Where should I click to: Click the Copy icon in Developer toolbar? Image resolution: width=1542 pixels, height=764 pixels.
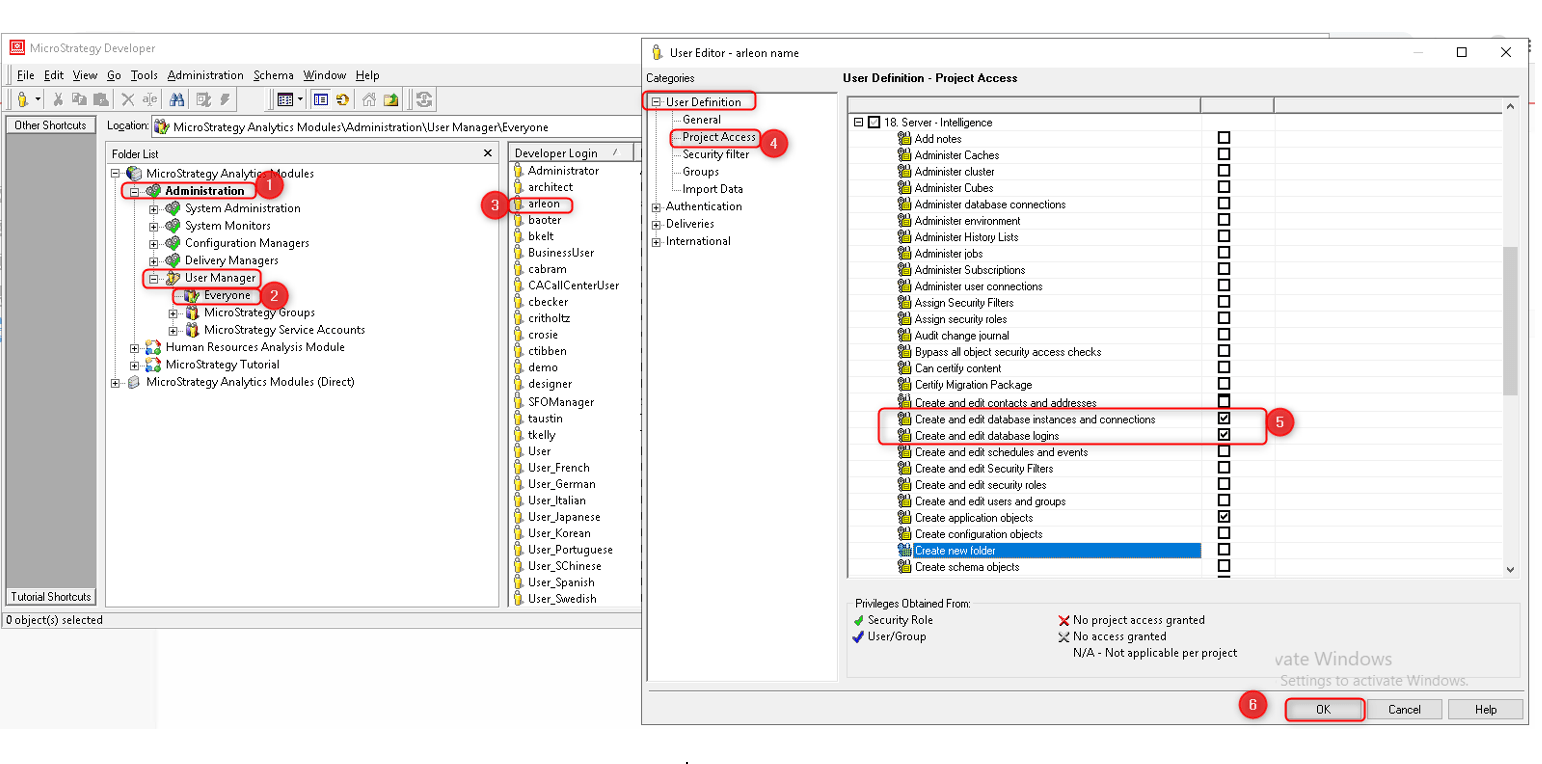79,99
